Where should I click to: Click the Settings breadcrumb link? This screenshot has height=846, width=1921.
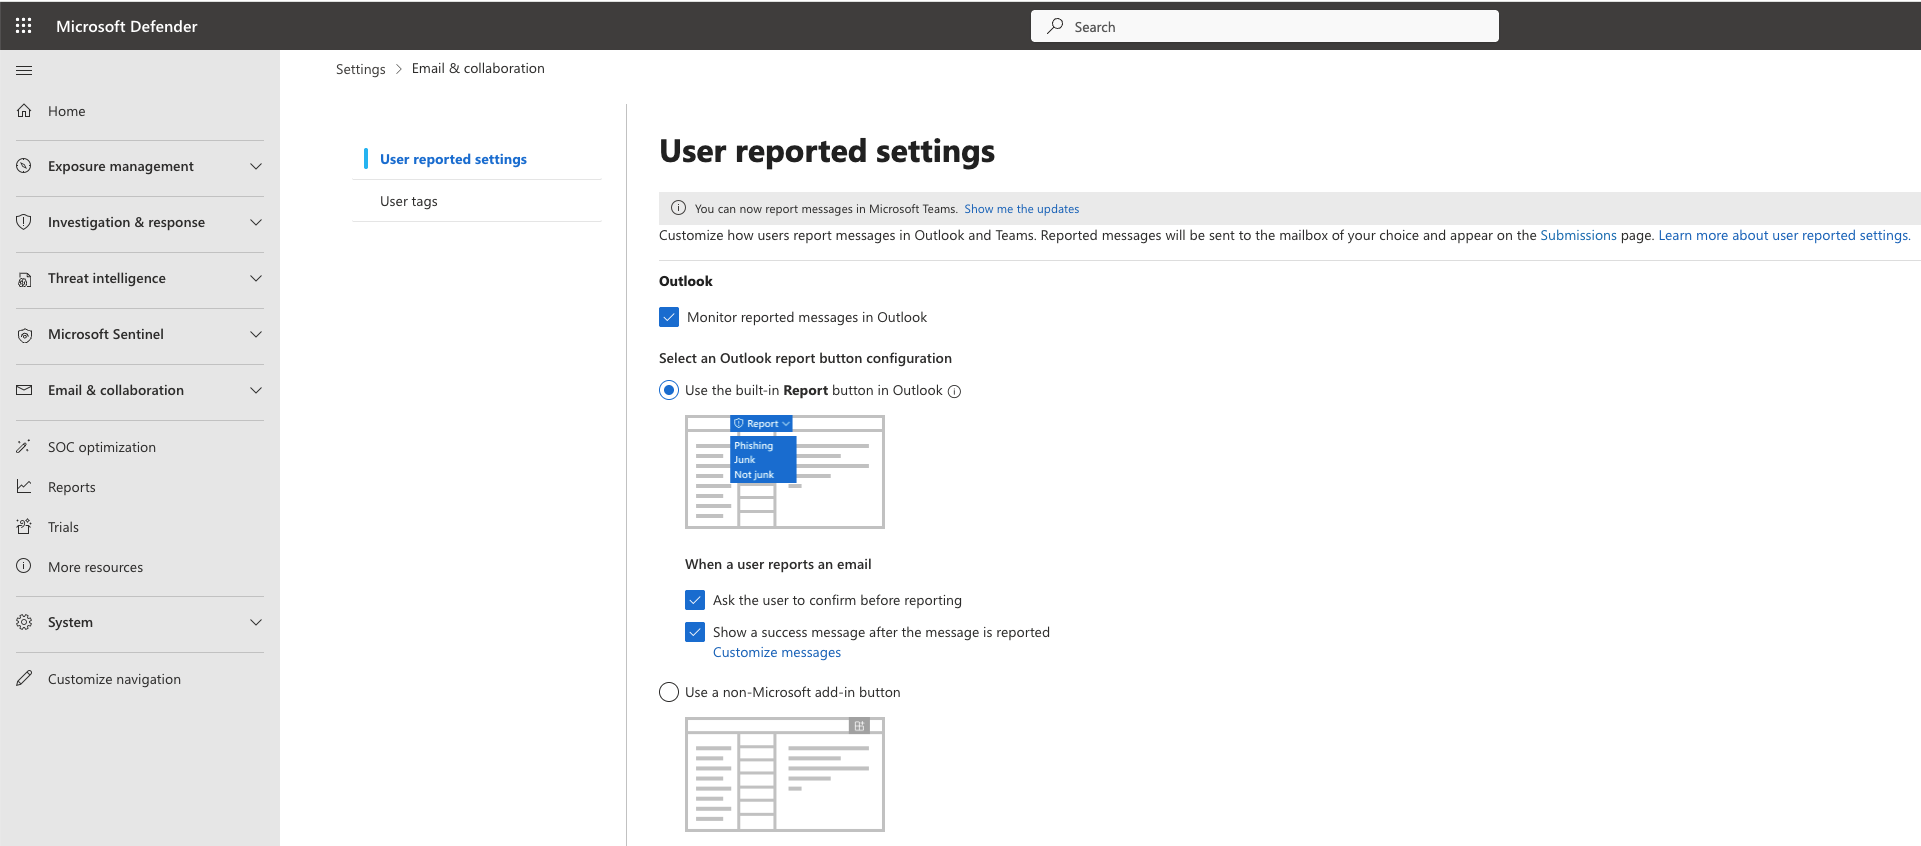coord(361,69)
